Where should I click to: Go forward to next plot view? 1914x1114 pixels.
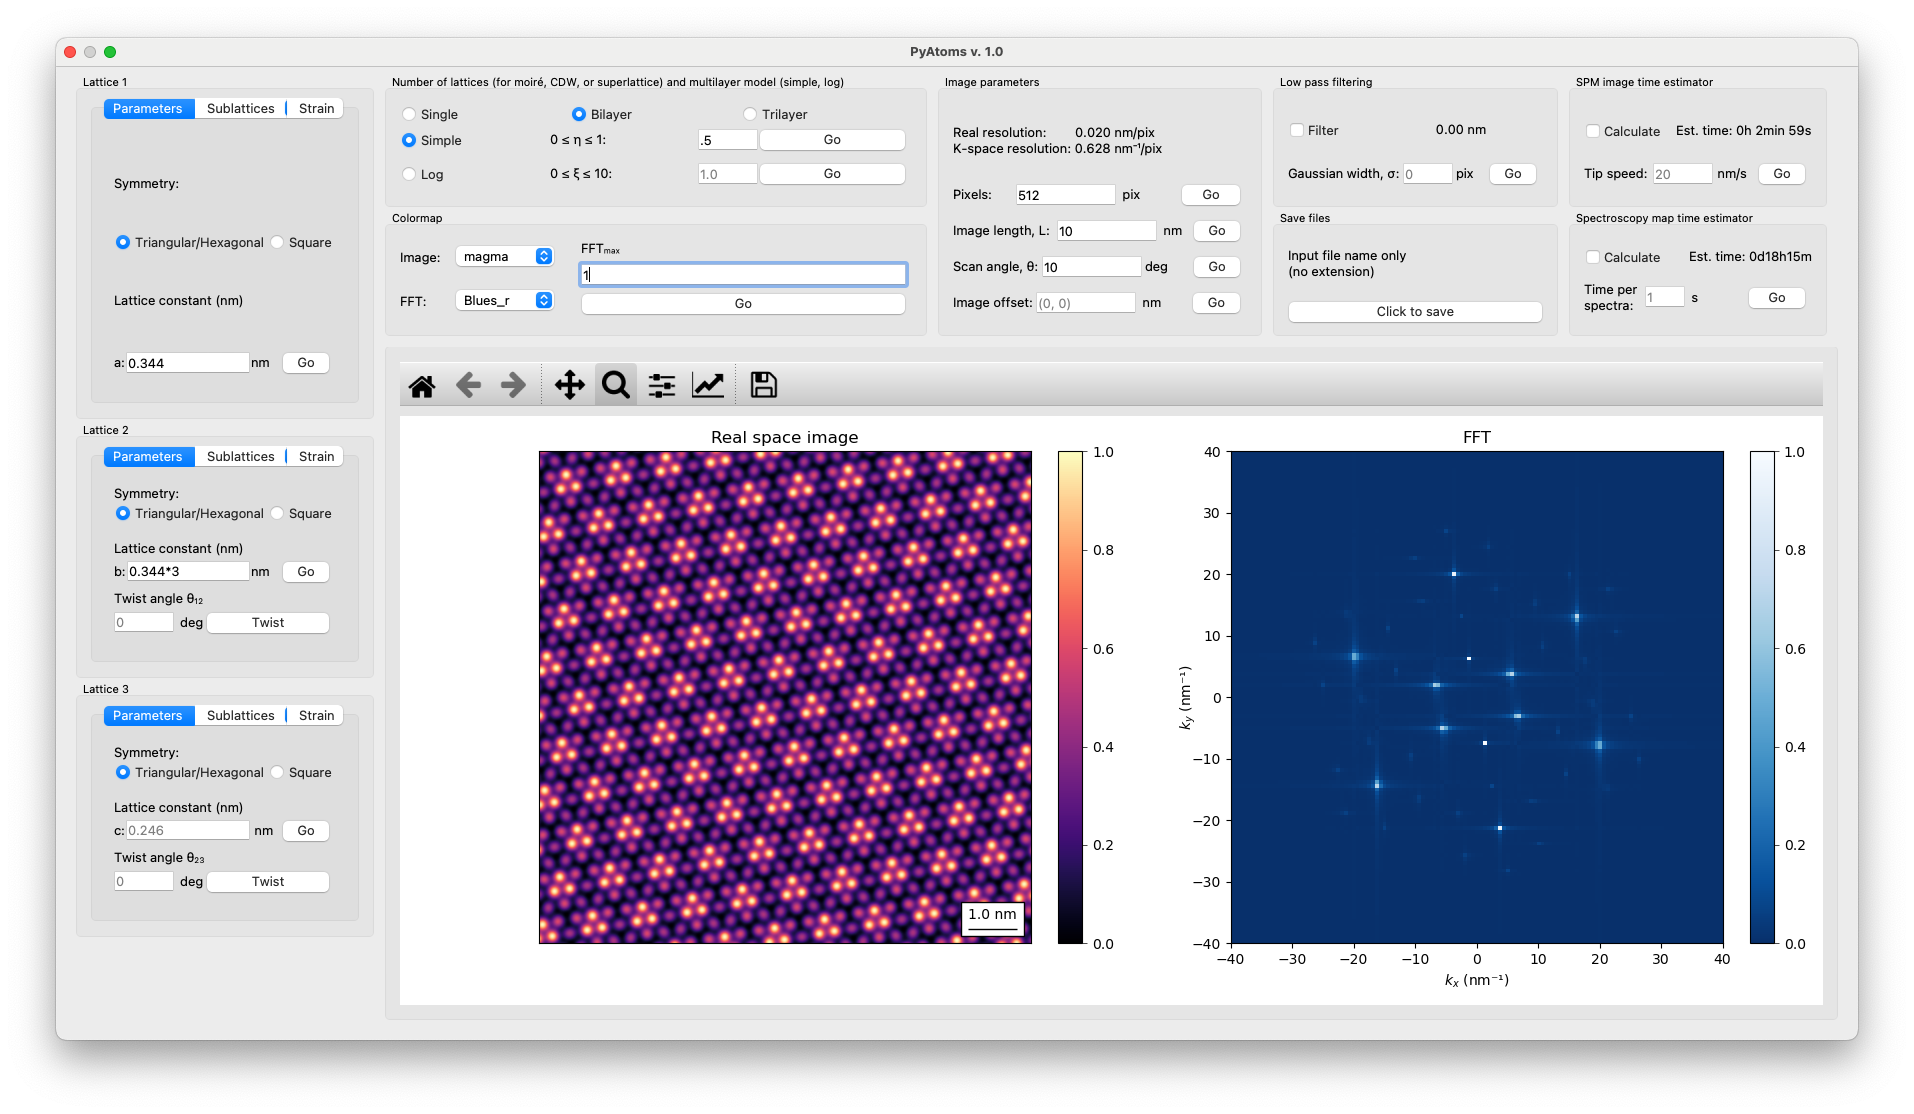(x=513, y=385)
